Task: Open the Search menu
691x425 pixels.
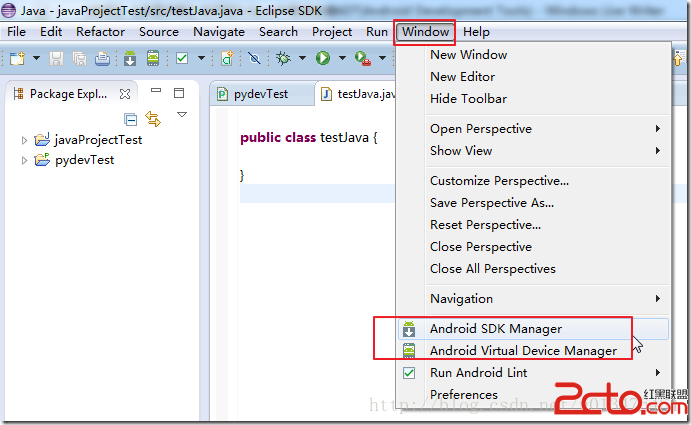Action: click(279, 32)
